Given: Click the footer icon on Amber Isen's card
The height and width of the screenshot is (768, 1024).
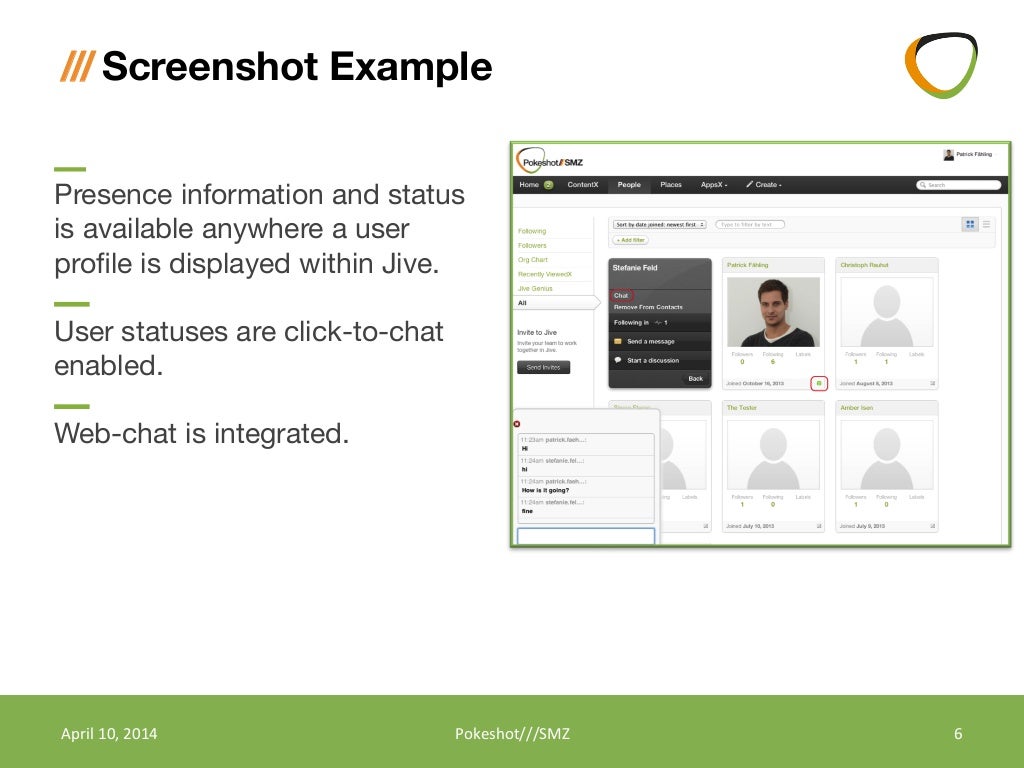Looking at the screenshot, I should tap(933, 526).
